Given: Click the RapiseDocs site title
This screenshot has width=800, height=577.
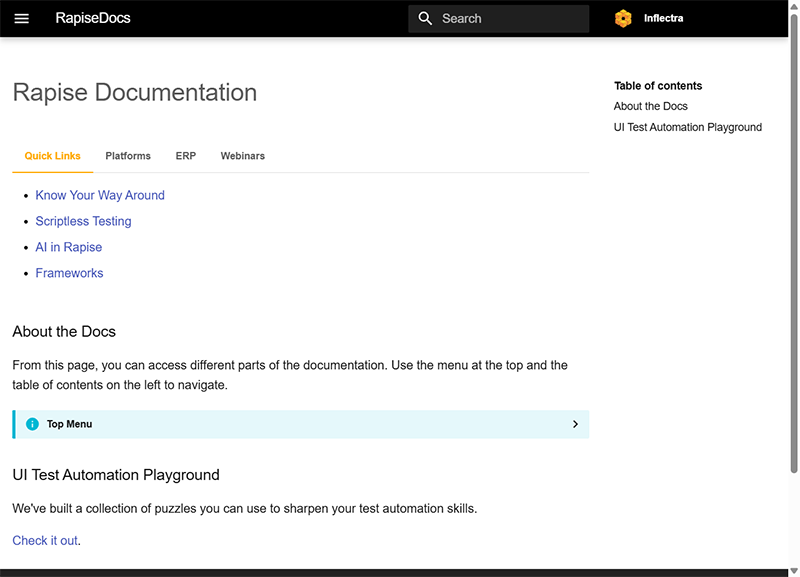Looking at the screenshot, I should 93,18.
